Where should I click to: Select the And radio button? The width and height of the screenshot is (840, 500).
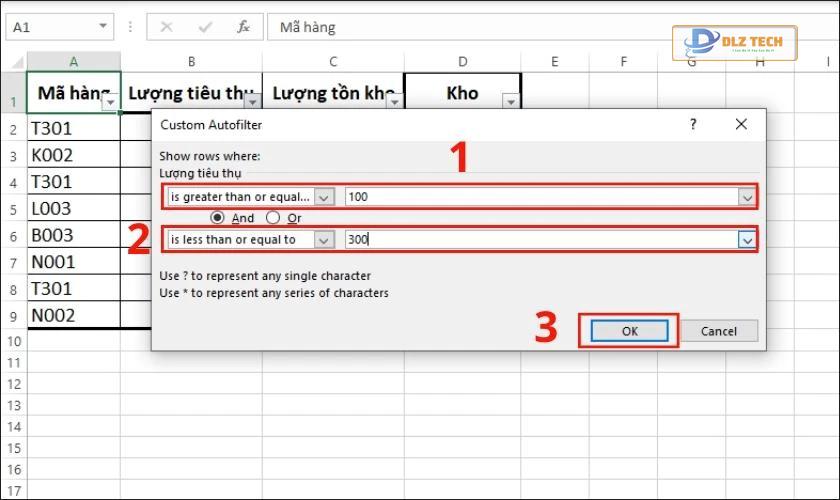218,218
